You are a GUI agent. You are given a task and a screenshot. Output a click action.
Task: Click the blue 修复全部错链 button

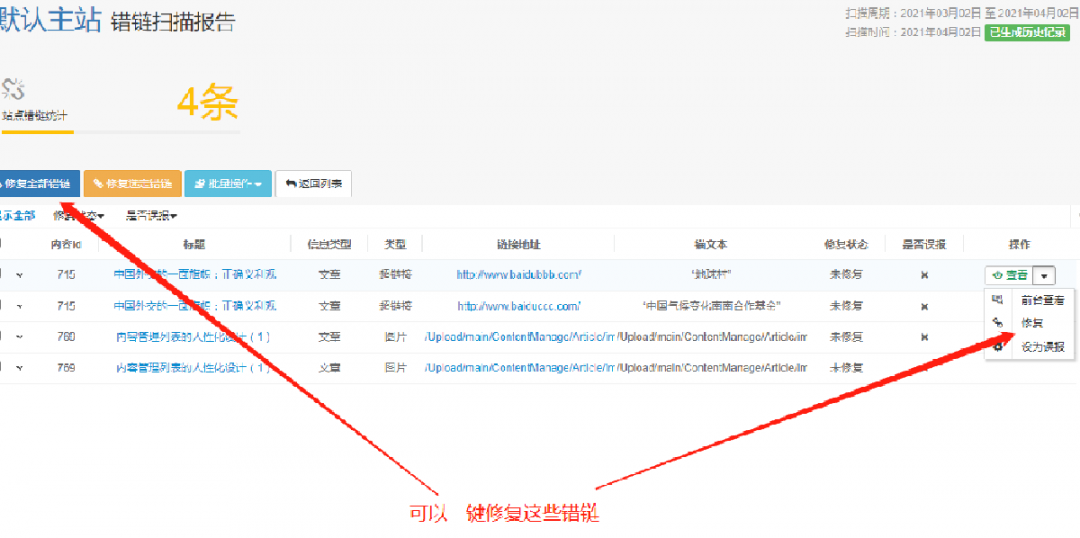[x=37, y=184]
